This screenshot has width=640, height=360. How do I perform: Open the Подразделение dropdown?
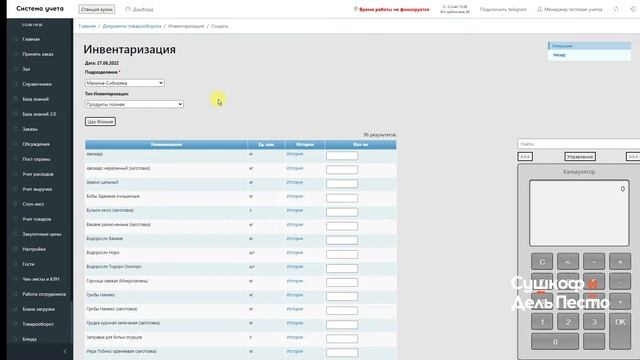124,83
